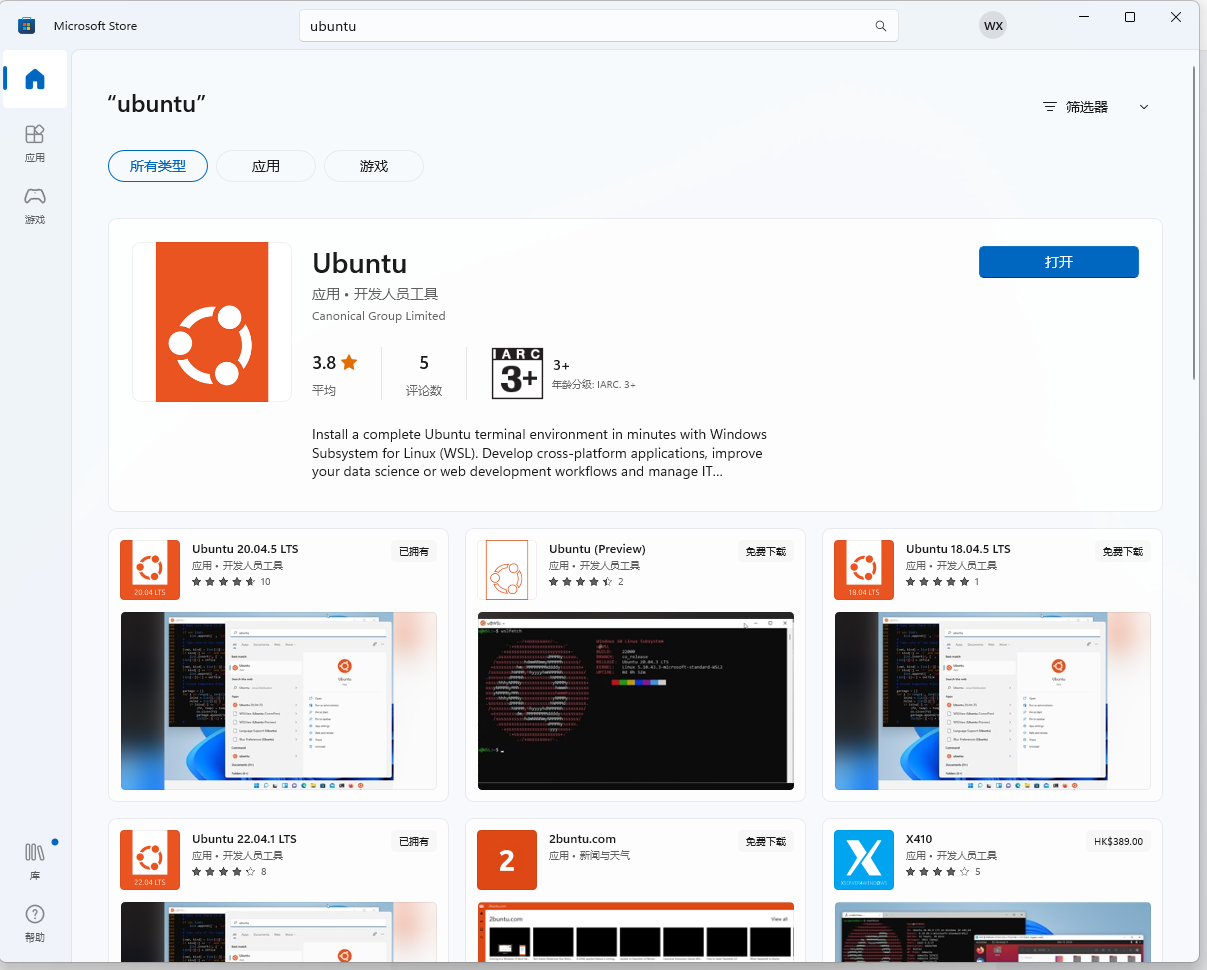
Task: Click the Ubuntu 22.04.1 LTS title text
Action: 244,839
